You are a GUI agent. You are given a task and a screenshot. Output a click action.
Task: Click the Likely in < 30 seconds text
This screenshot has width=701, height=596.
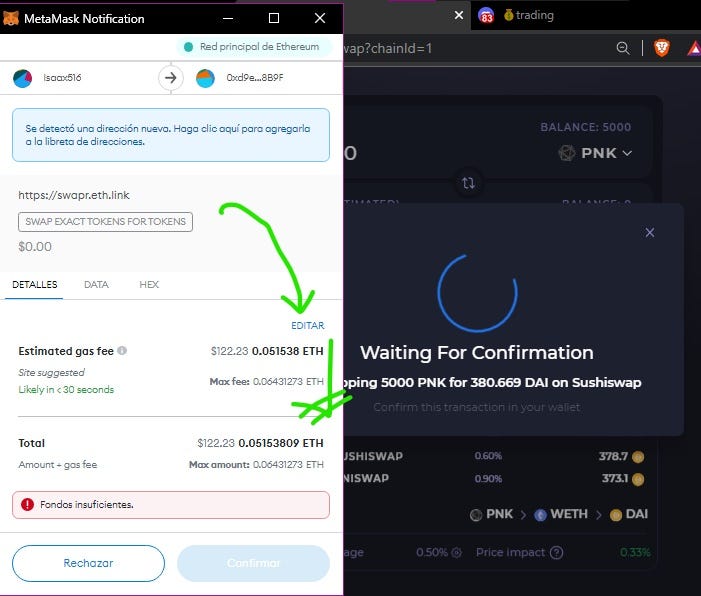pos(66,389)
